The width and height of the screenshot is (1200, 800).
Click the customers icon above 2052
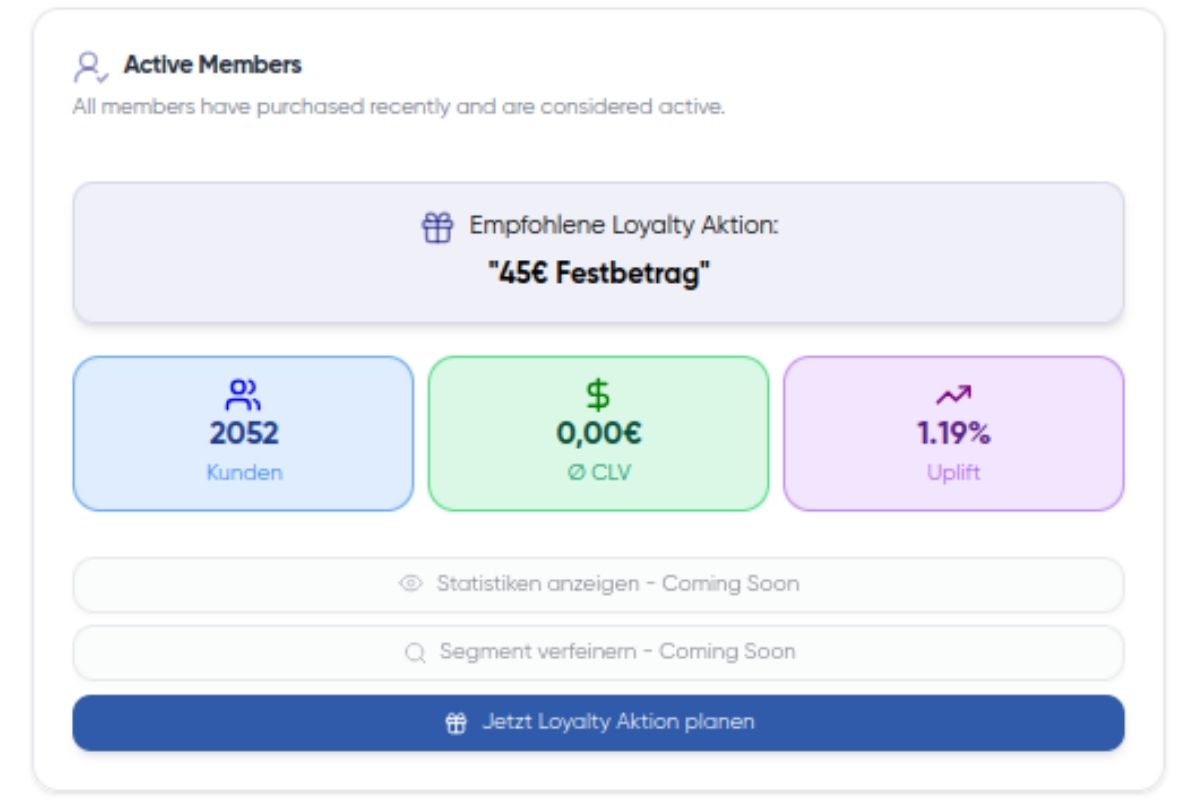[x=243, y=395]
